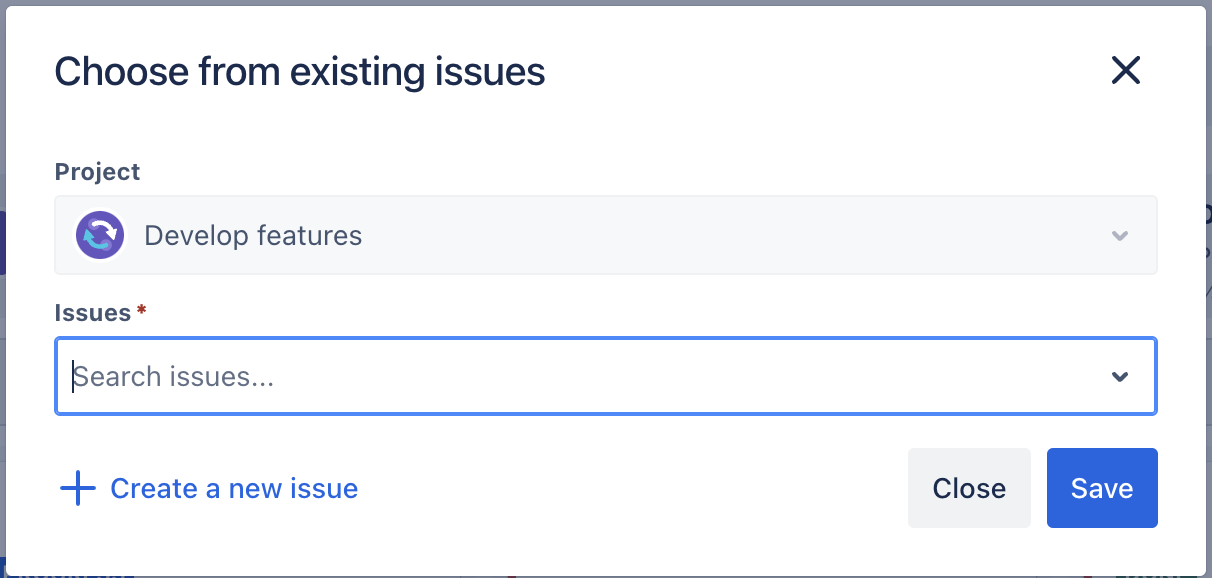Viewport: 1212px width, 578px height.
Task: Click the word Close on the grey button
Action: pos(969,488)
